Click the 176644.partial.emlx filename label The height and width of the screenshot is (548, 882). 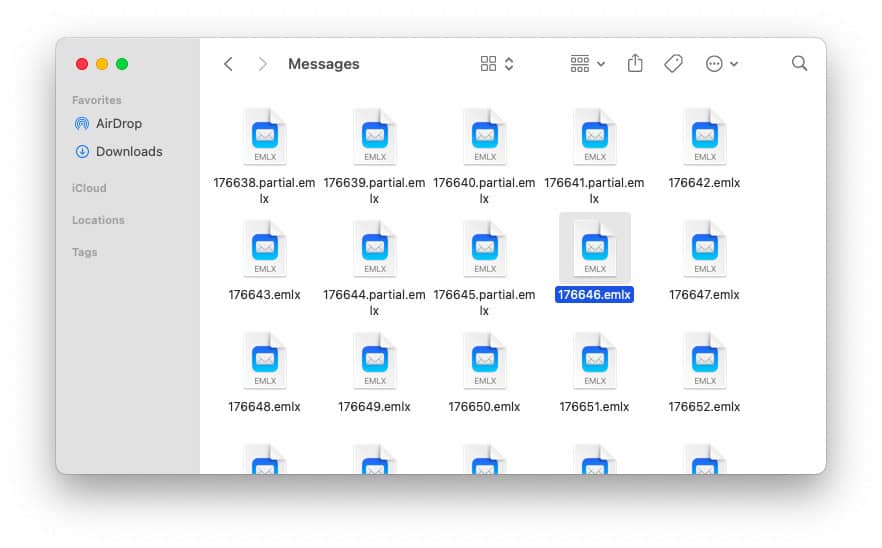374,303
